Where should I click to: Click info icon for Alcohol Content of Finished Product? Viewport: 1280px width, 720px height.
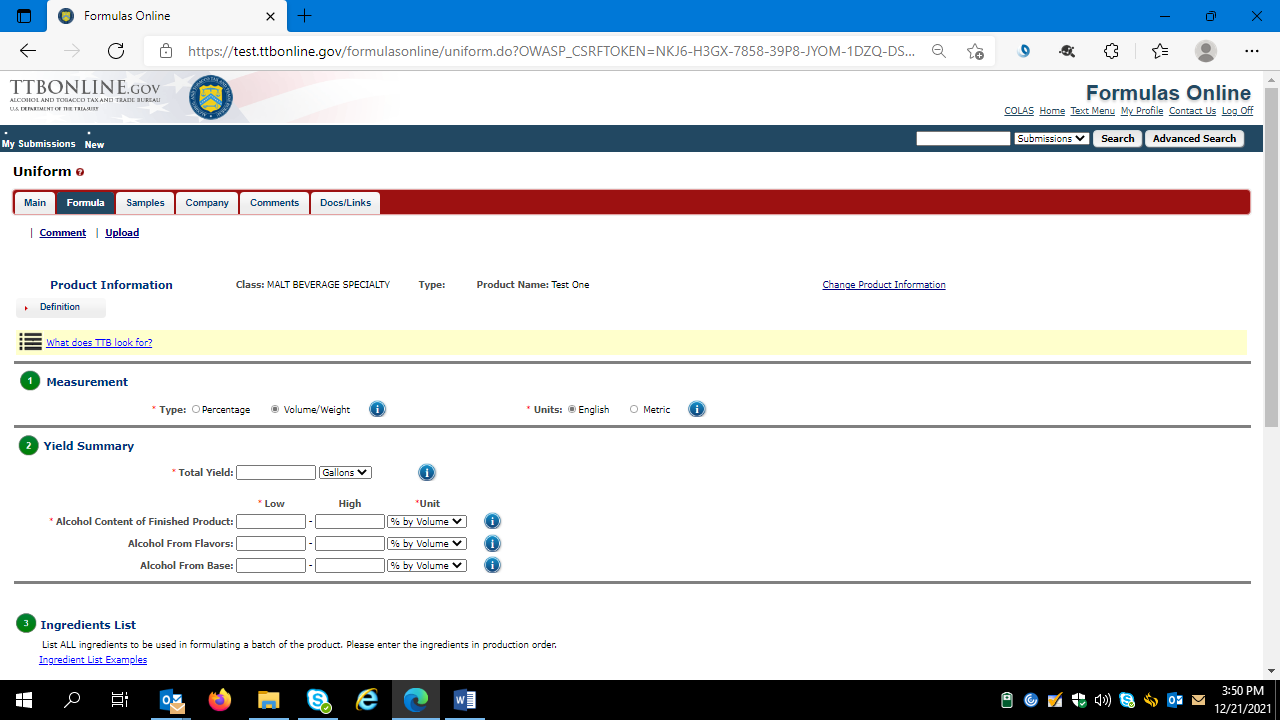492,521
